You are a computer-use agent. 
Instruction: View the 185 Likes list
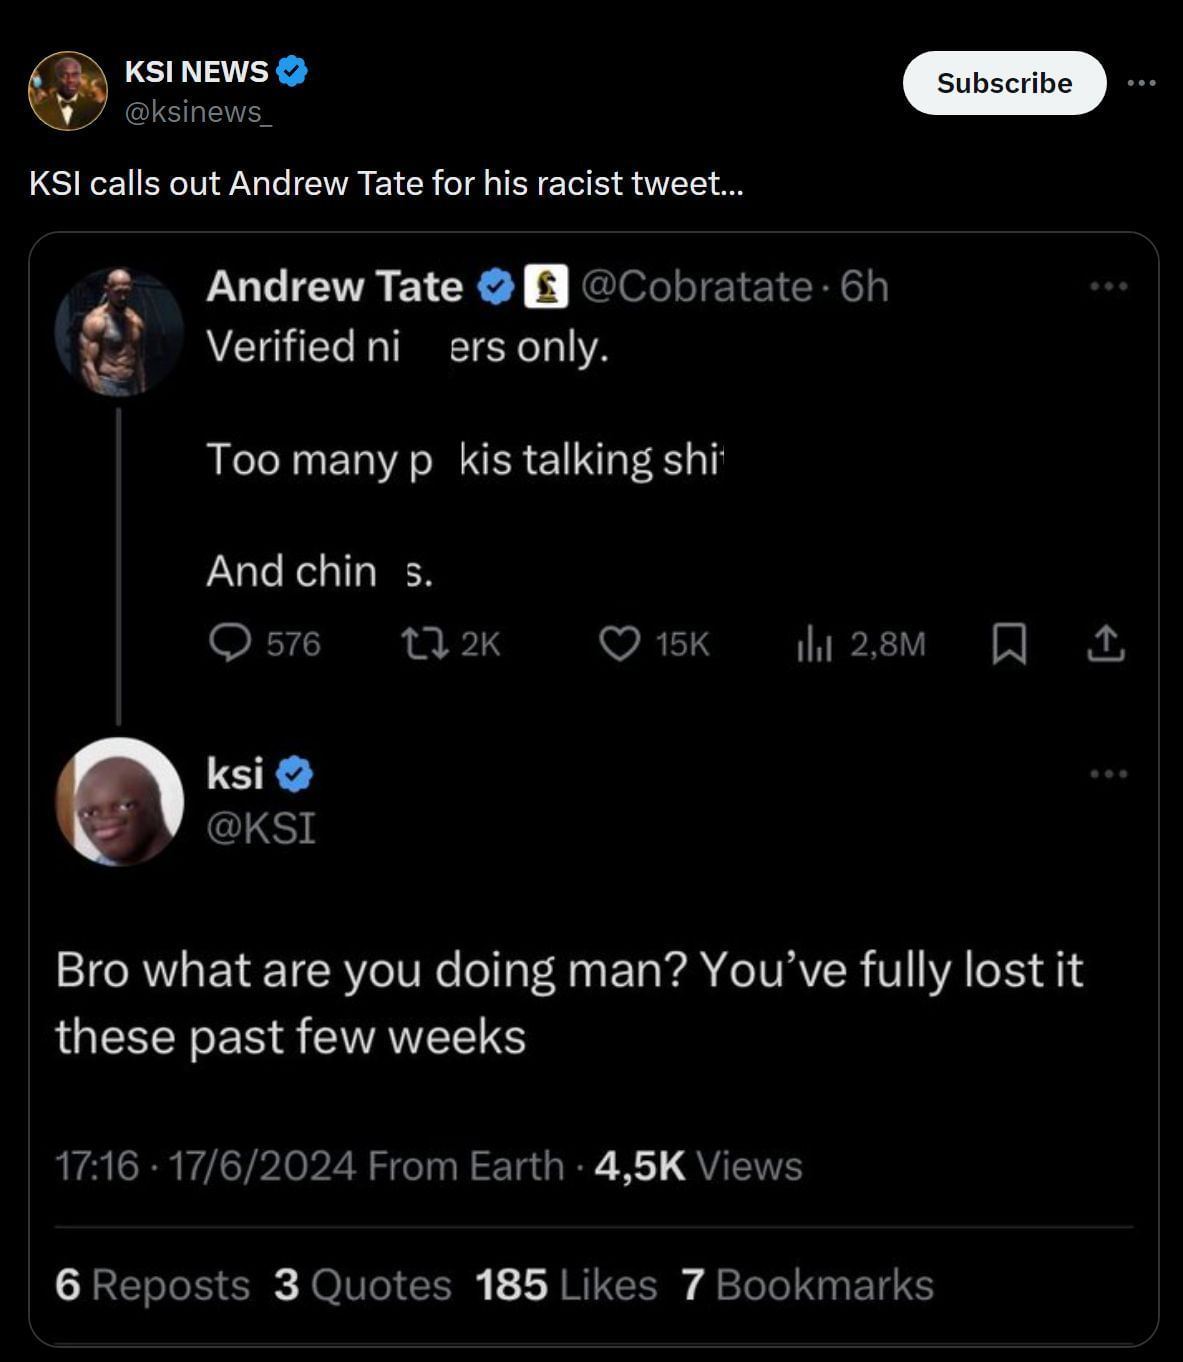tap(566, 1285)
